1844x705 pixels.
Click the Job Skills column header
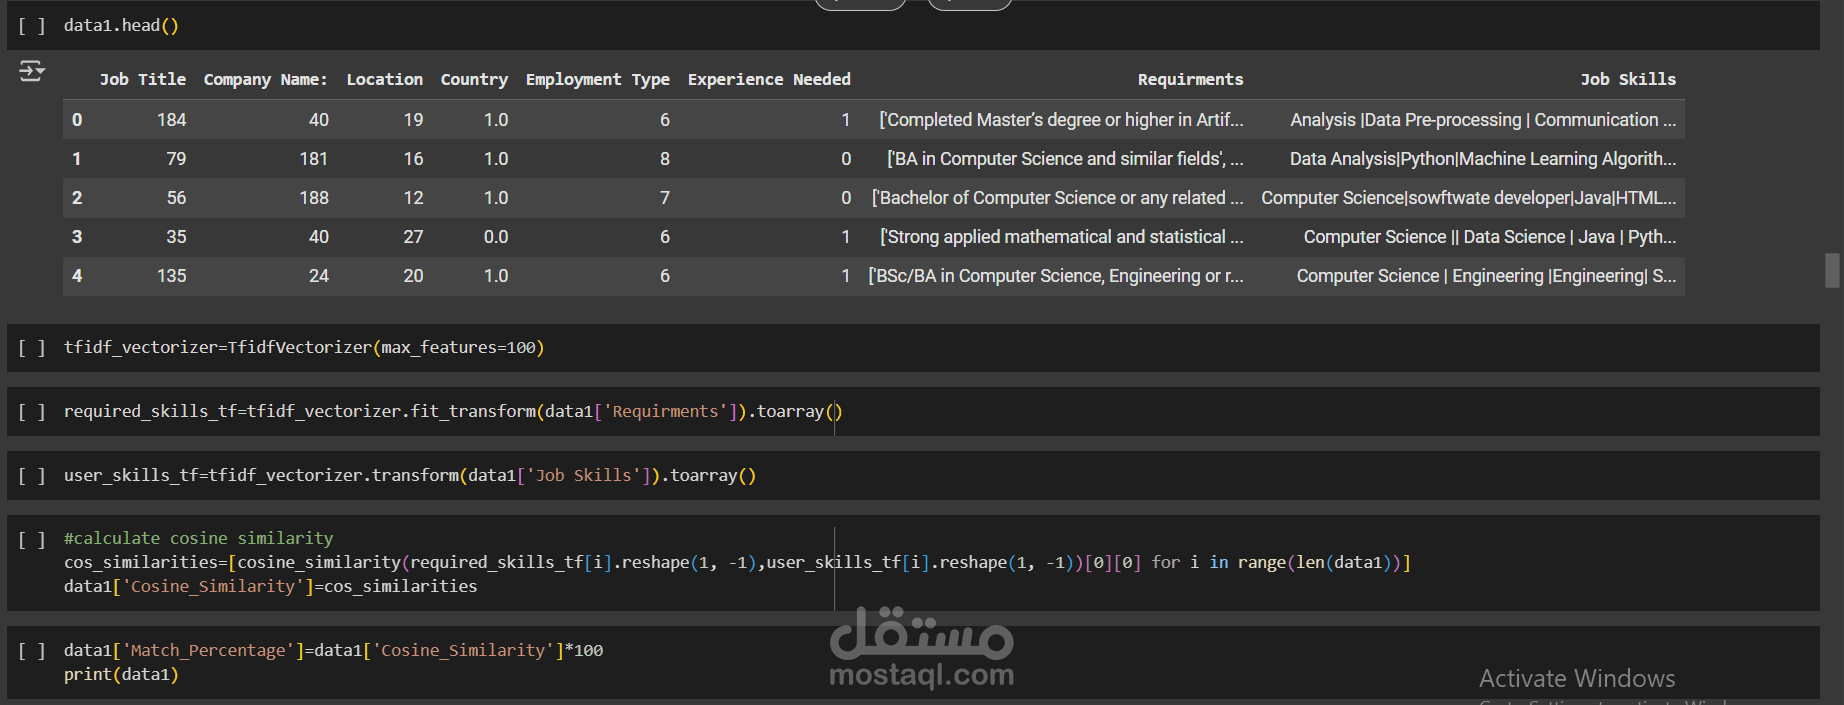tap(1628, 79)
